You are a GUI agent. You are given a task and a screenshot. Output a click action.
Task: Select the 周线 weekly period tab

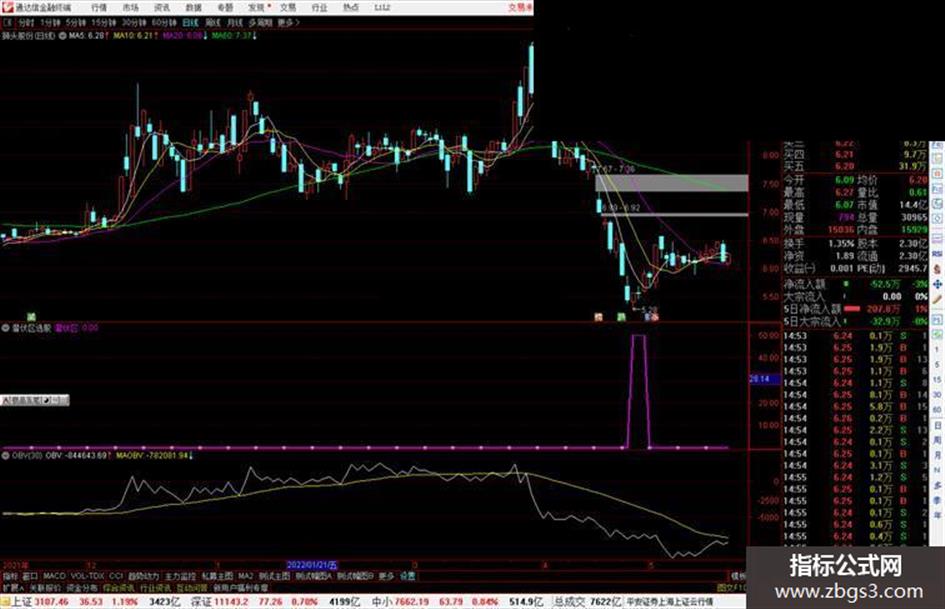click(x=213, y=22)
